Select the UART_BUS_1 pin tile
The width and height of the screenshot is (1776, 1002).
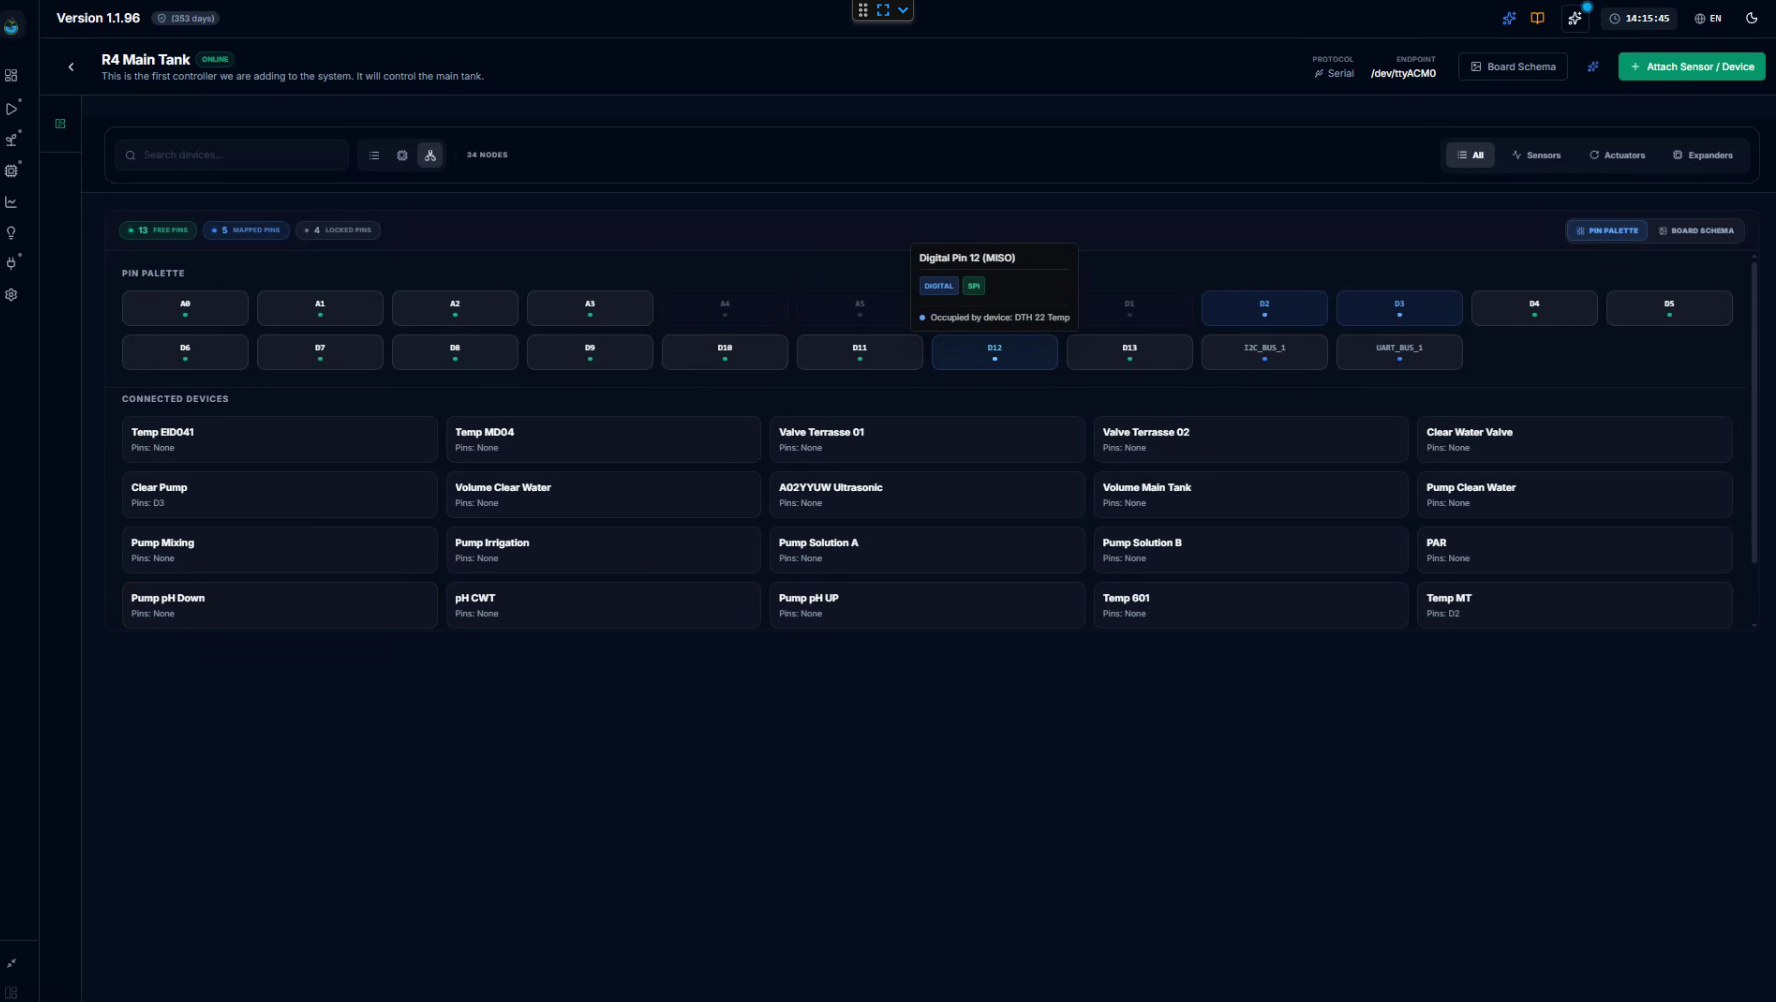(x=1400, y=352)
